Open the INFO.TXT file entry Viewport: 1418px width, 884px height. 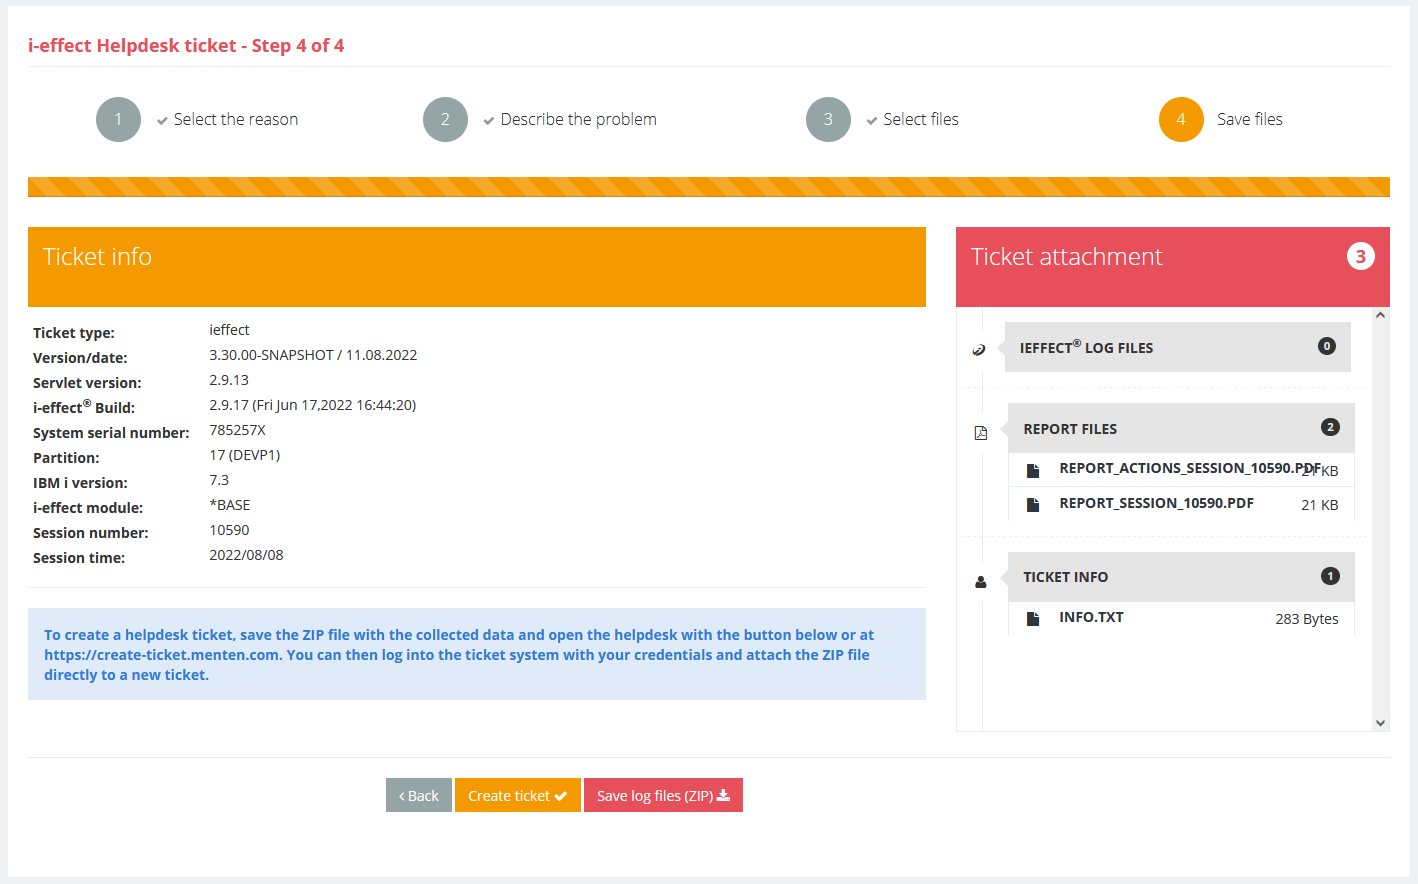(x=1091, y=618)
